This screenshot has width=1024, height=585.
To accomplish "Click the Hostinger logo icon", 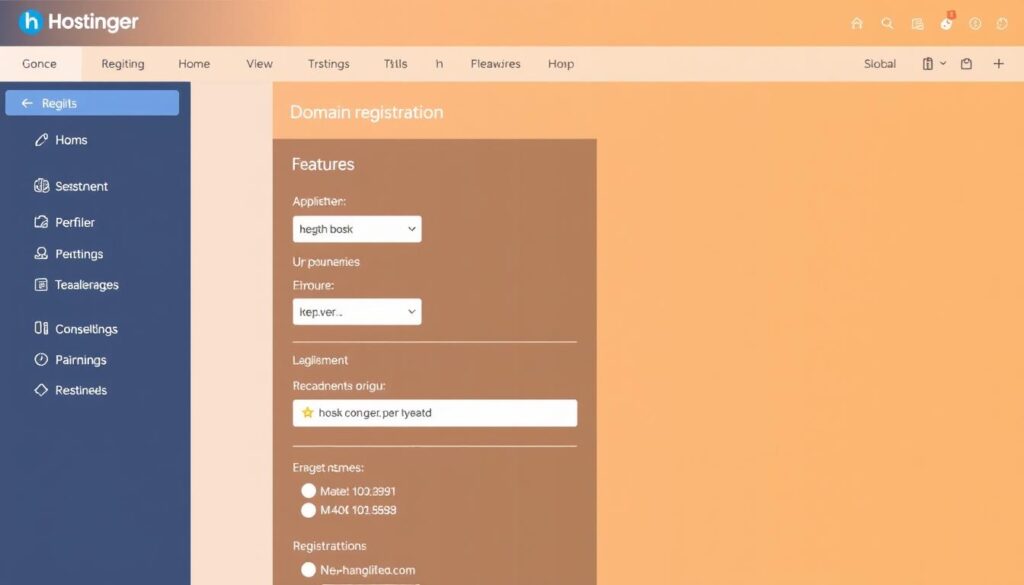I will tap(29, 21).
